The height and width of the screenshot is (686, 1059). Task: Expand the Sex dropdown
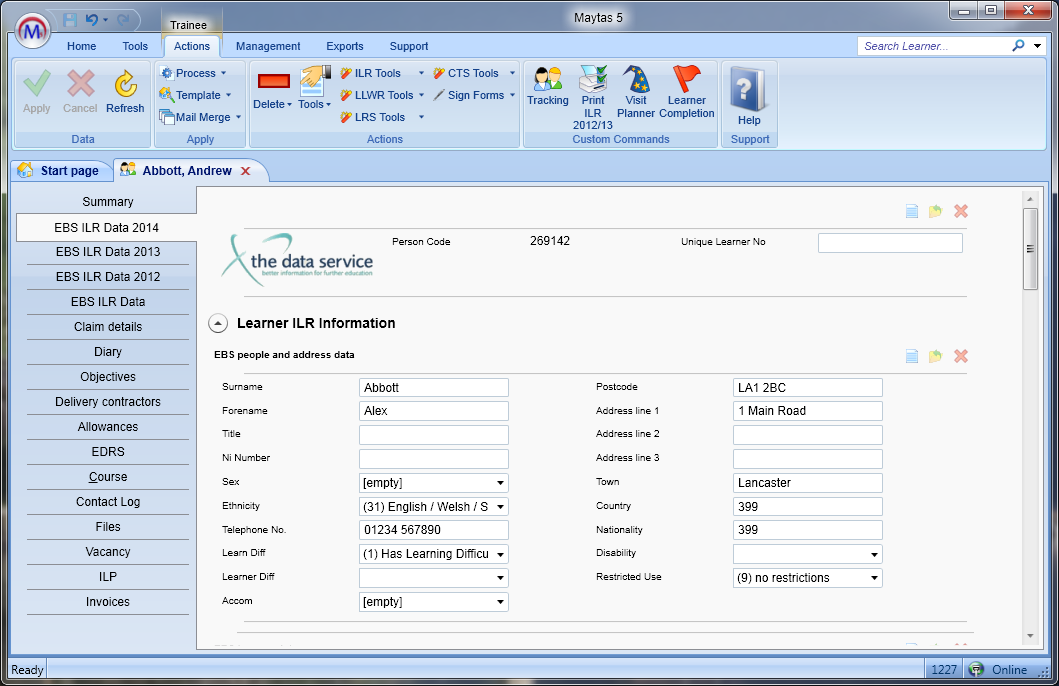coord(499,483)
